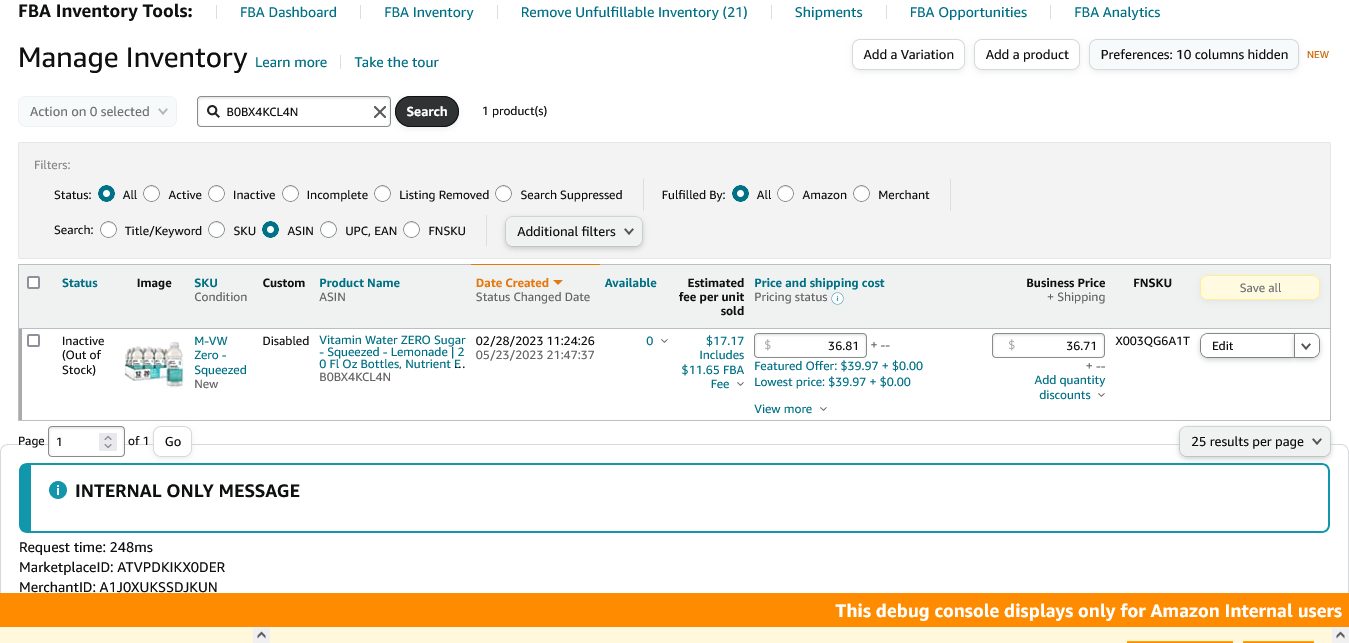Expand Add quantity discounts

click(x=1070, y=387)
